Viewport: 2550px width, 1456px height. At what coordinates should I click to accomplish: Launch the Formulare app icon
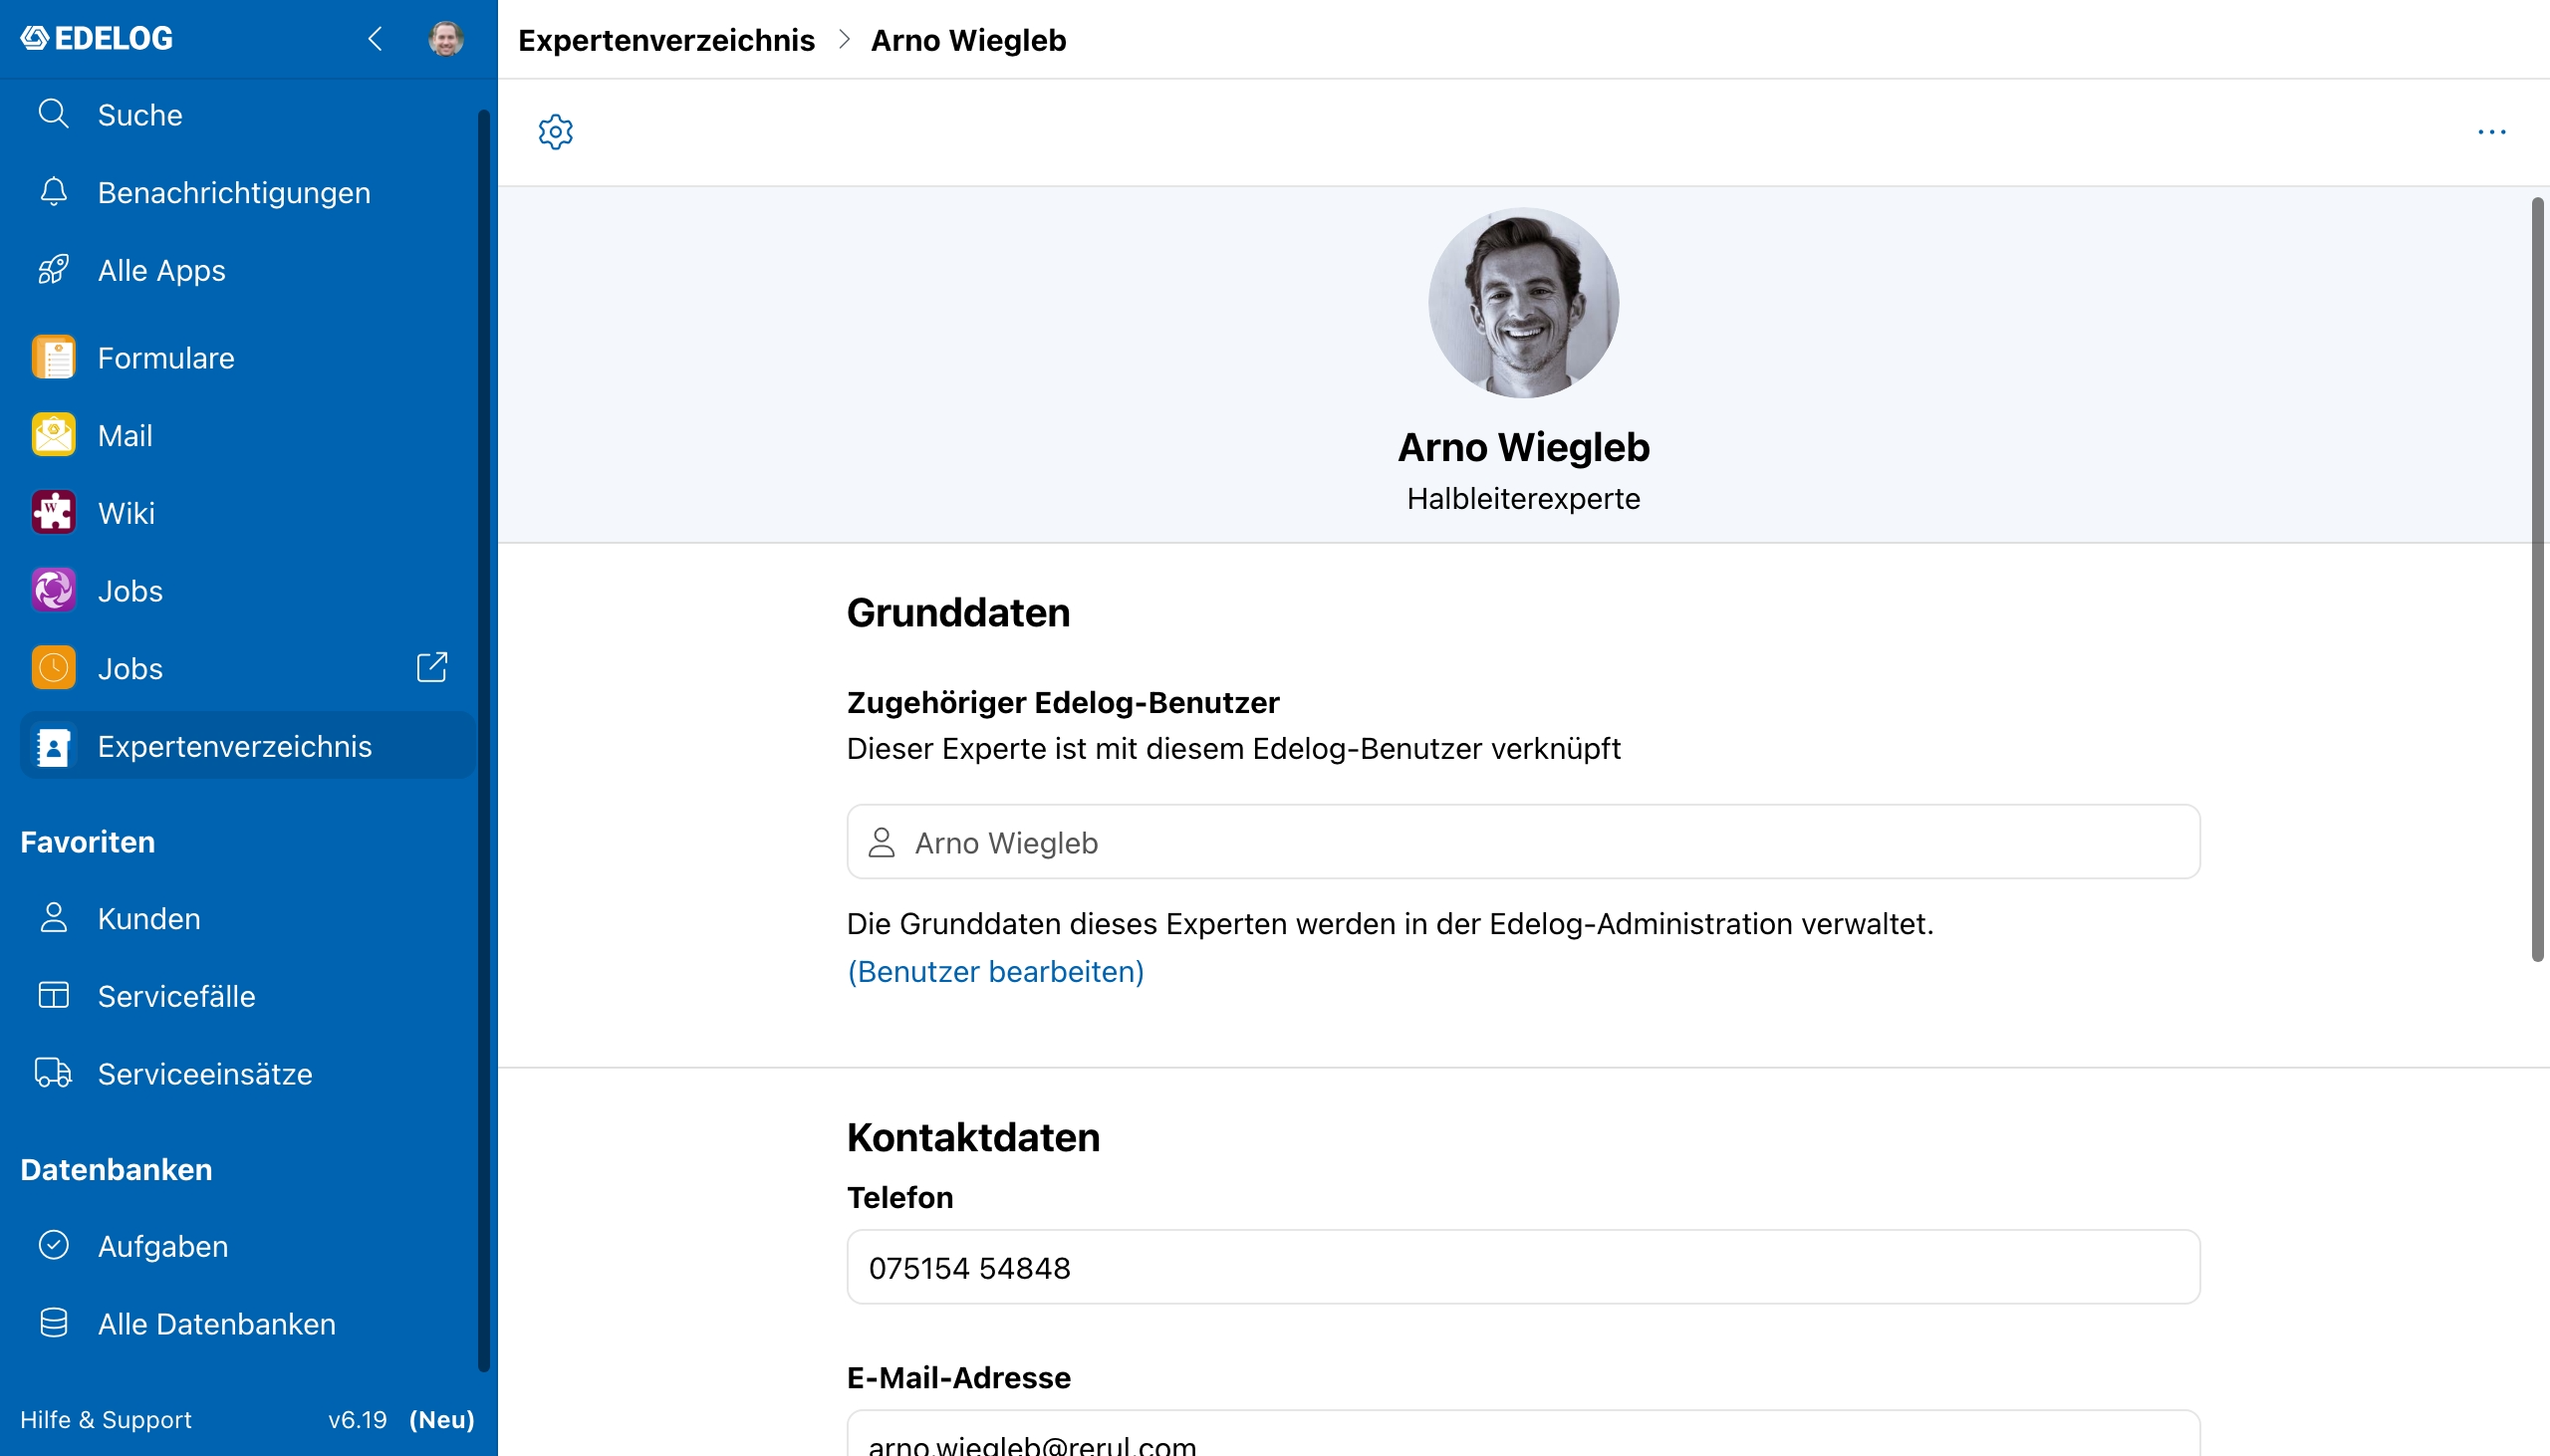point(53,357)
